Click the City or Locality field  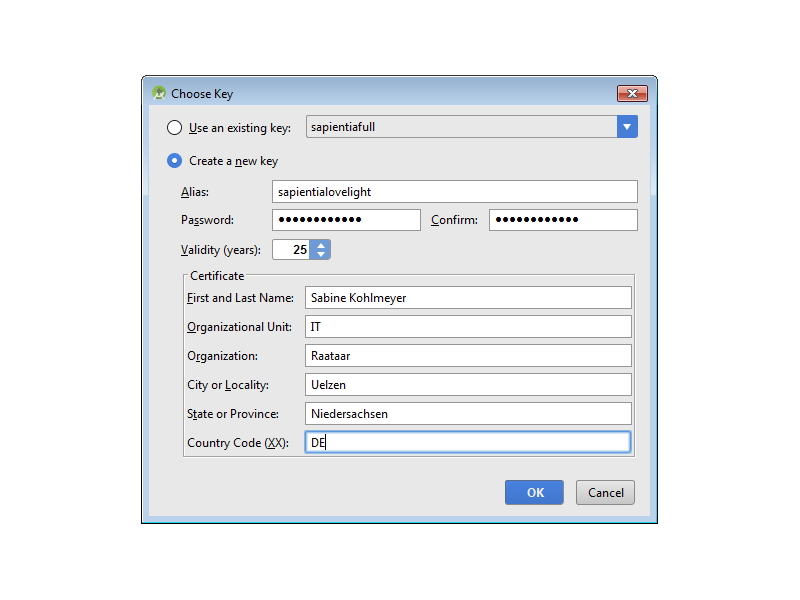(x=468, y=385)
